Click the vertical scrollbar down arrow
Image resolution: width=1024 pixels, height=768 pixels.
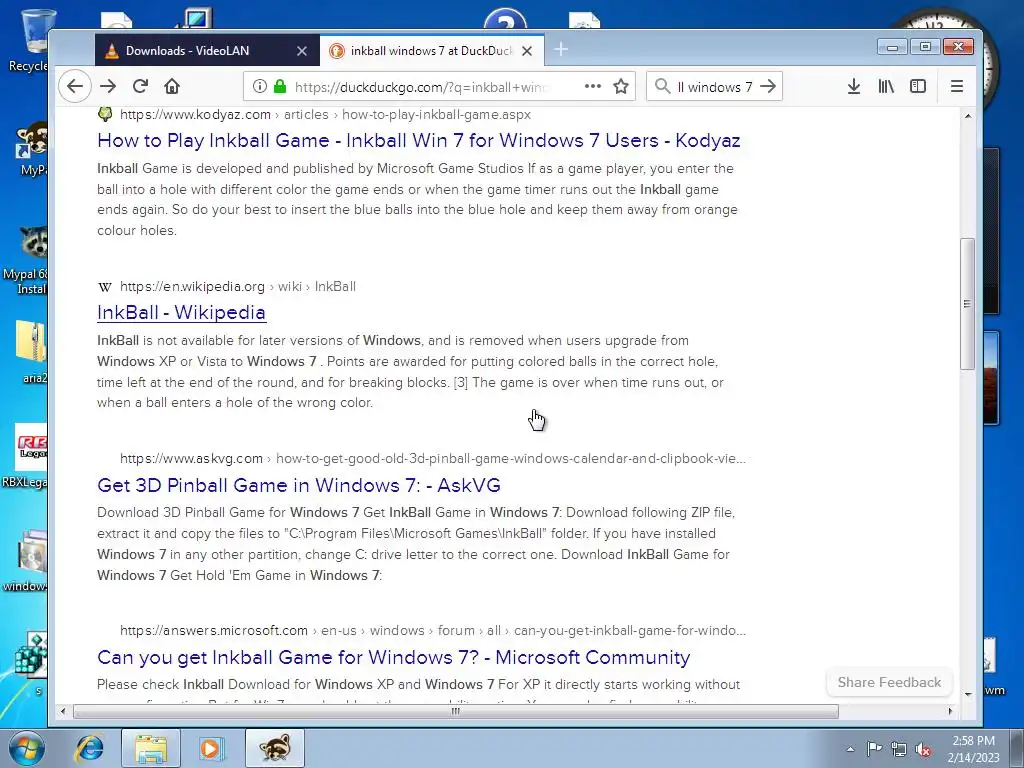[968, 694]
